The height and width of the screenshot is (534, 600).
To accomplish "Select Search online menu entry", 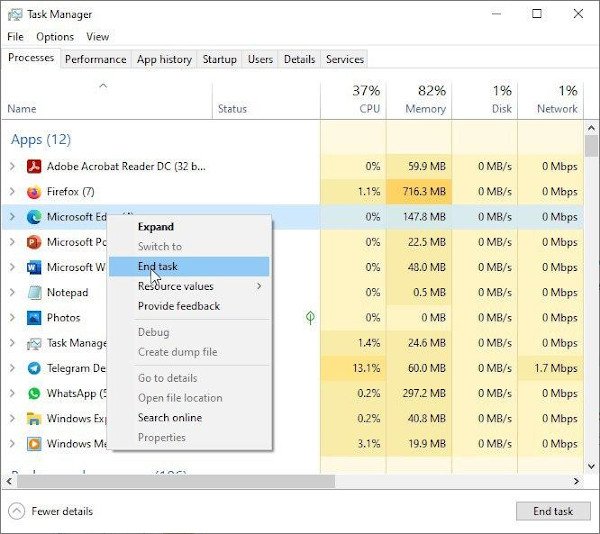I will tap(189, 417).
